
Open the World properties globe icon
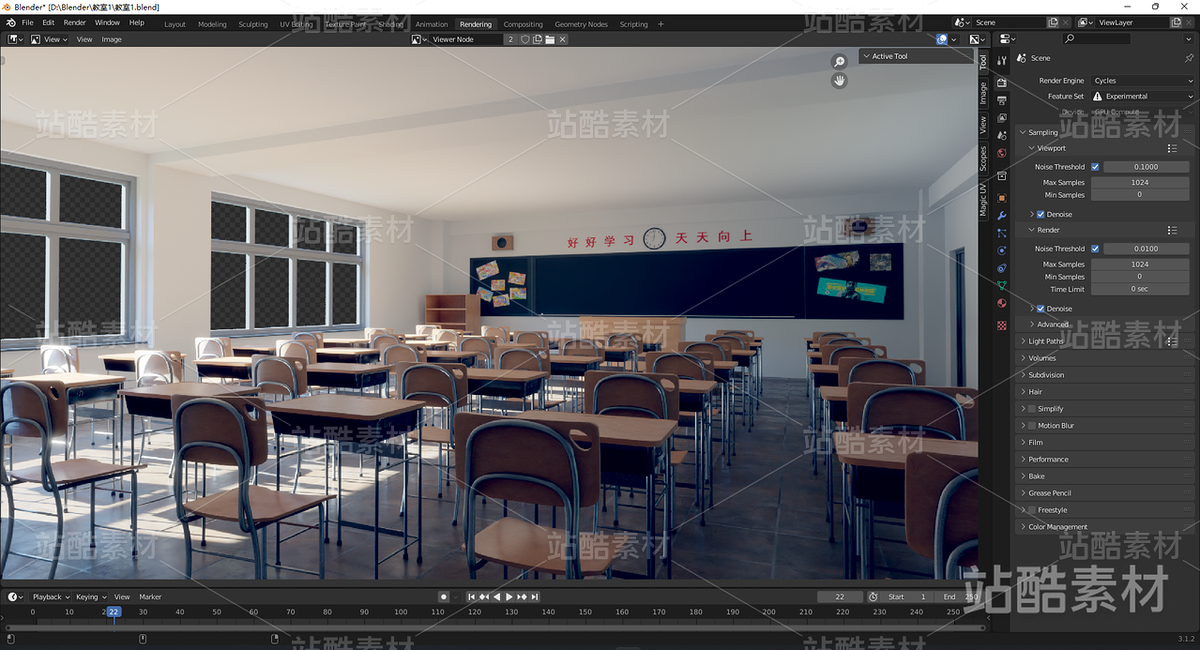(1002, 154)
